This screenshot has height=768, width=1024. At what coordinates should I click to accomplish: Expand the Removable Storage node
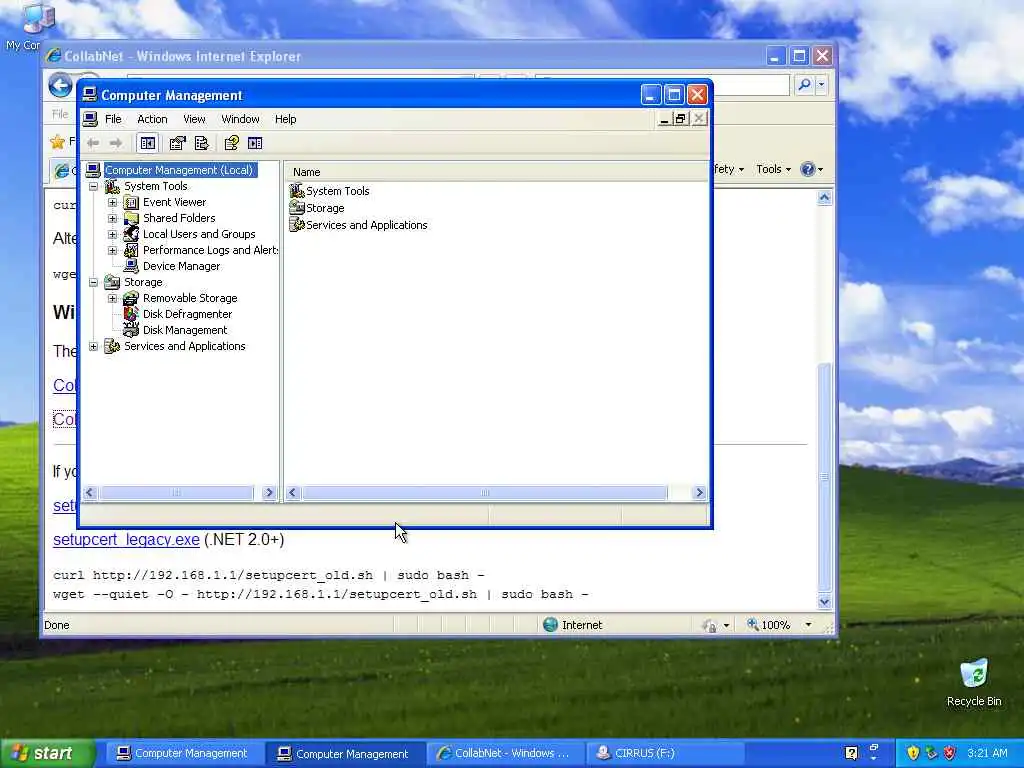[x=112, y=298]
